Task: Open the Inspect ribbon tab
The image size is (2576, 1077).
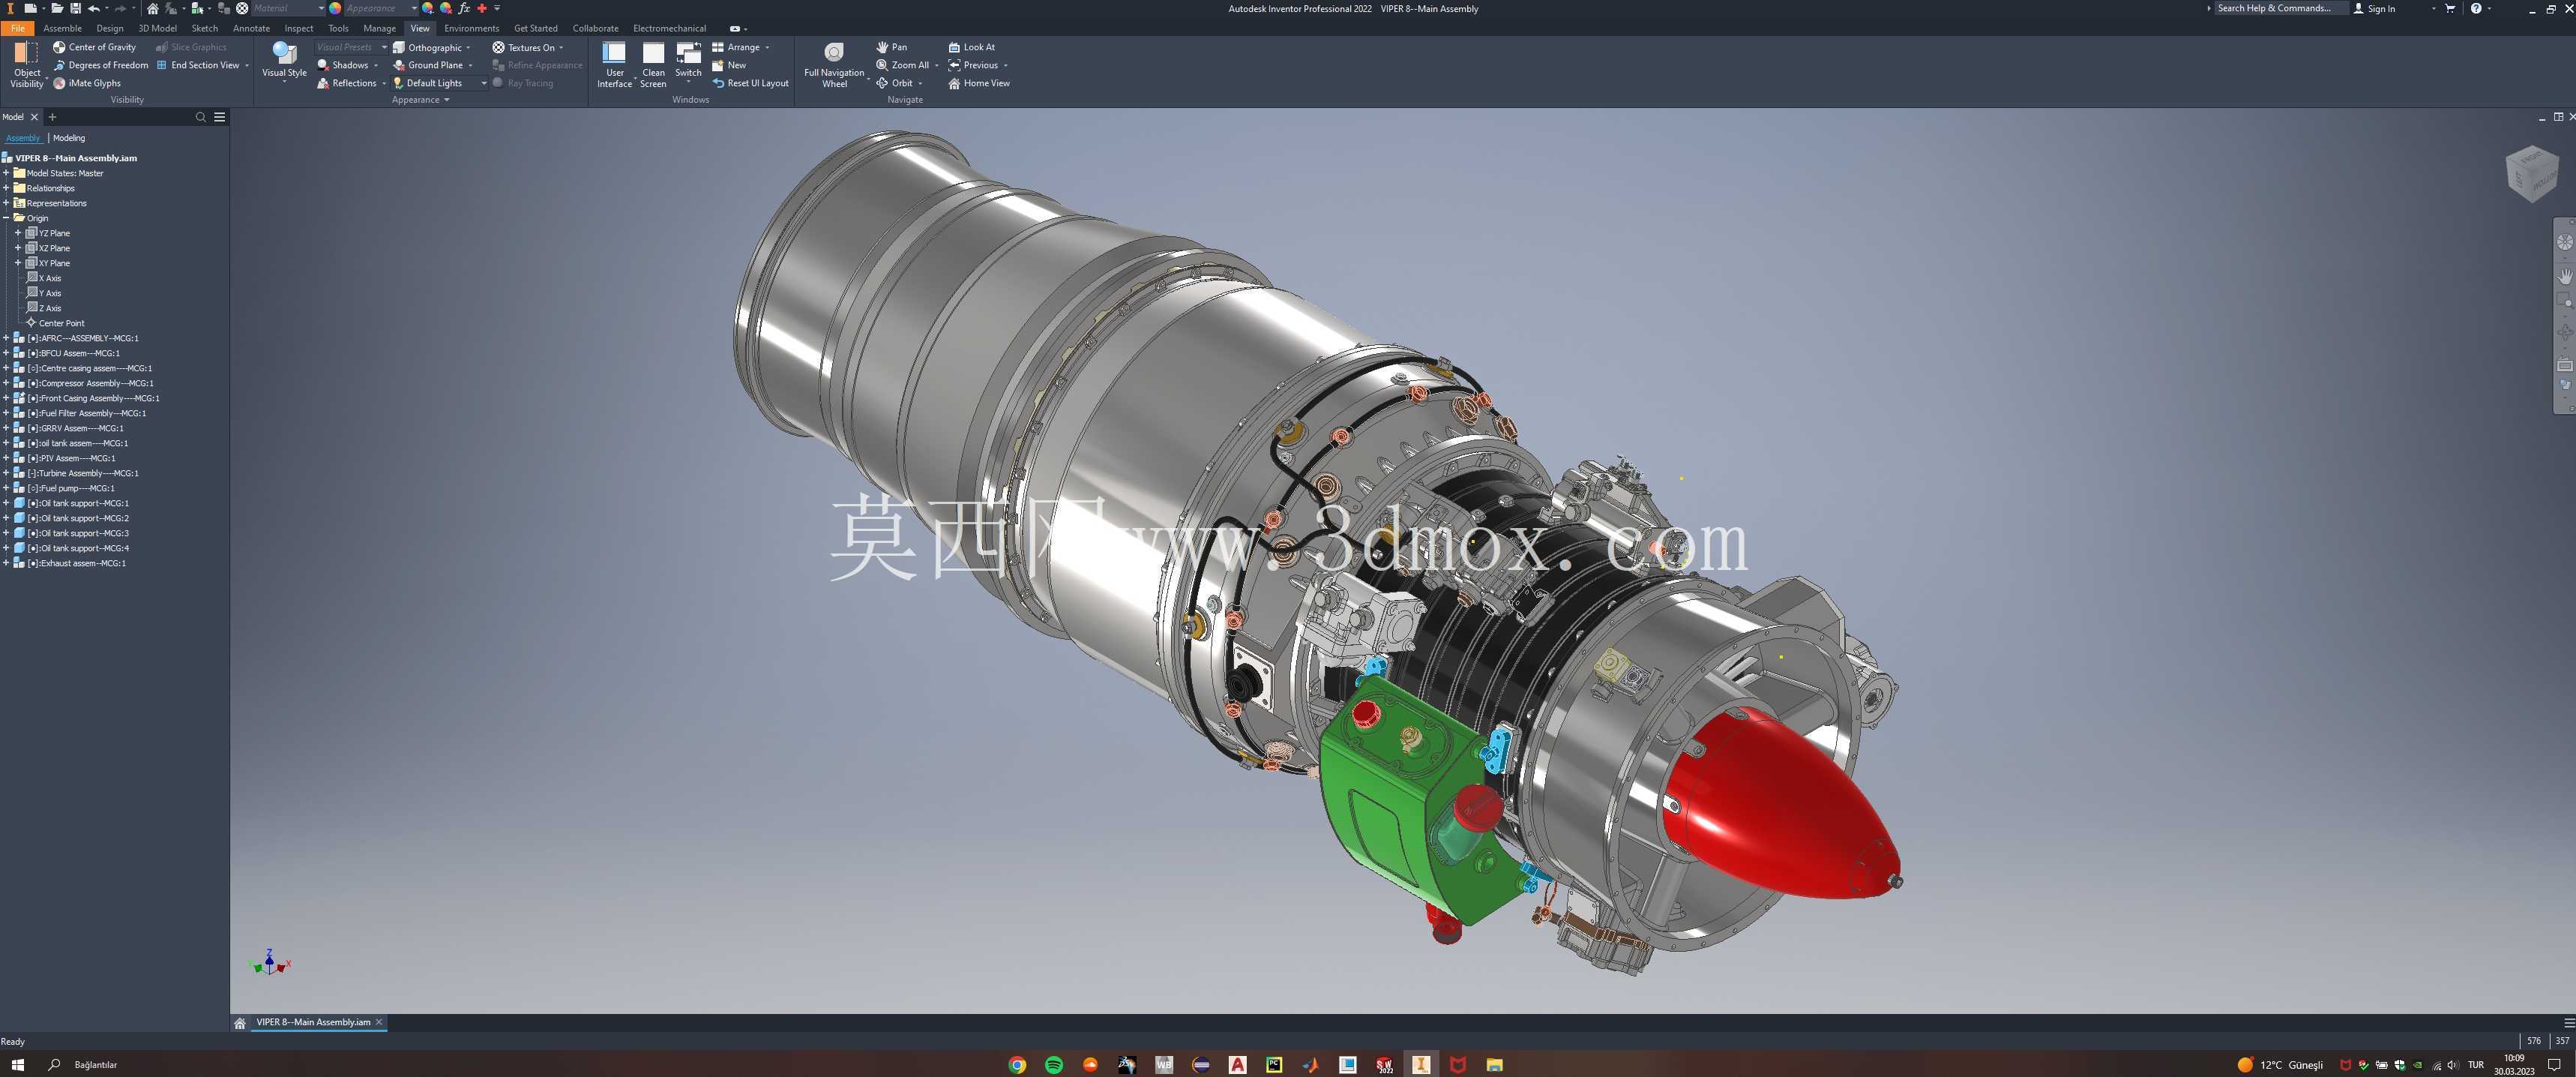Action: pos(298,28)
